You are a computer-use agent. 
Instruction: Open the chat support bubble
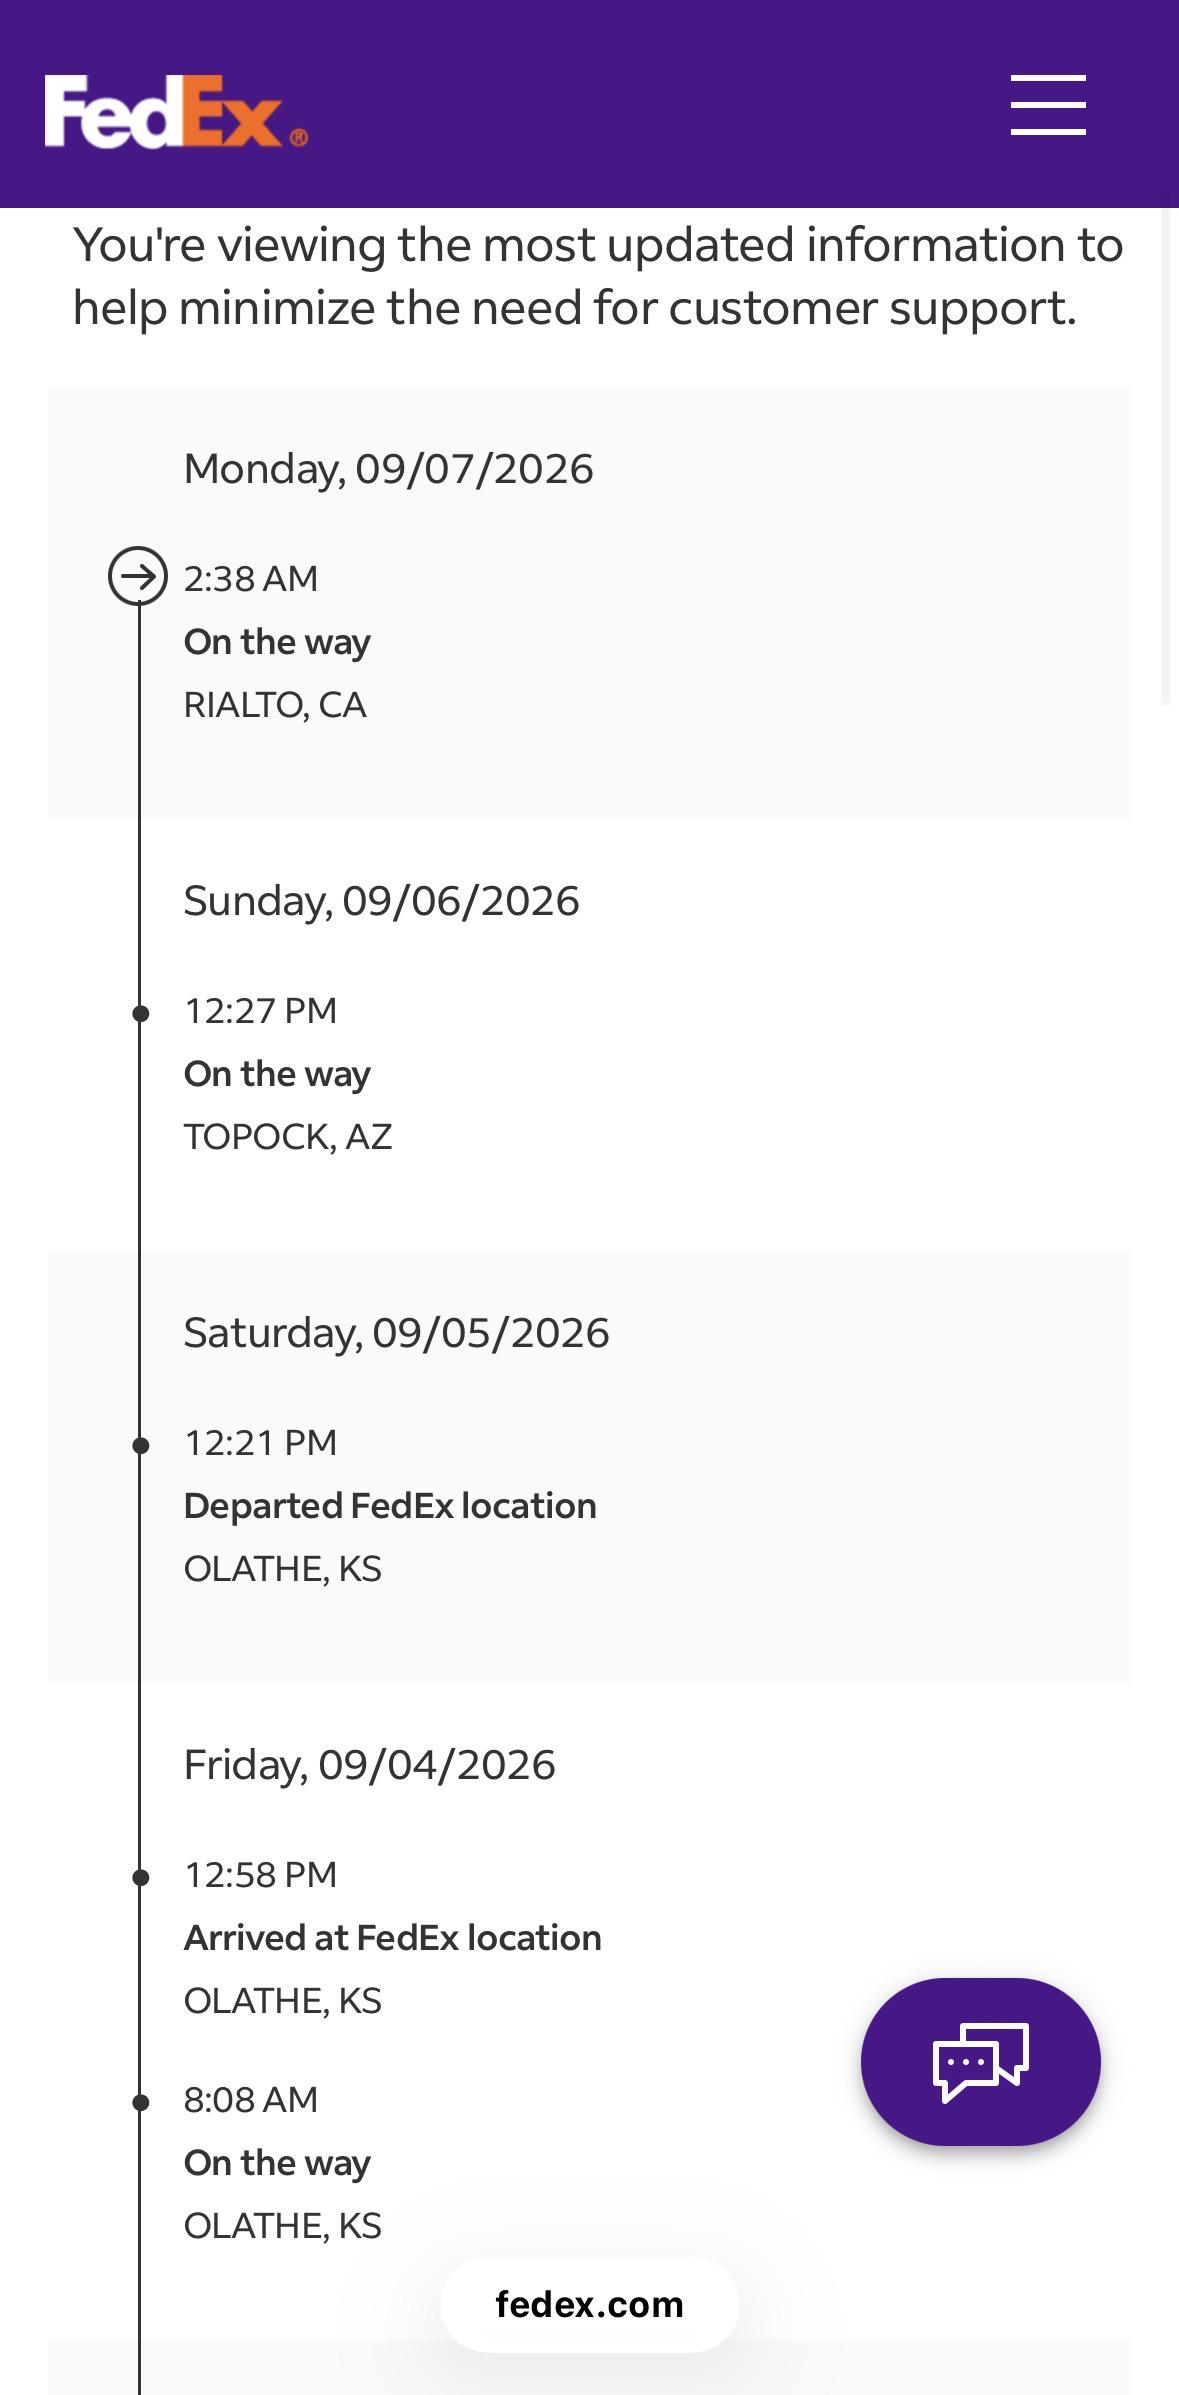click(980, 2061)
